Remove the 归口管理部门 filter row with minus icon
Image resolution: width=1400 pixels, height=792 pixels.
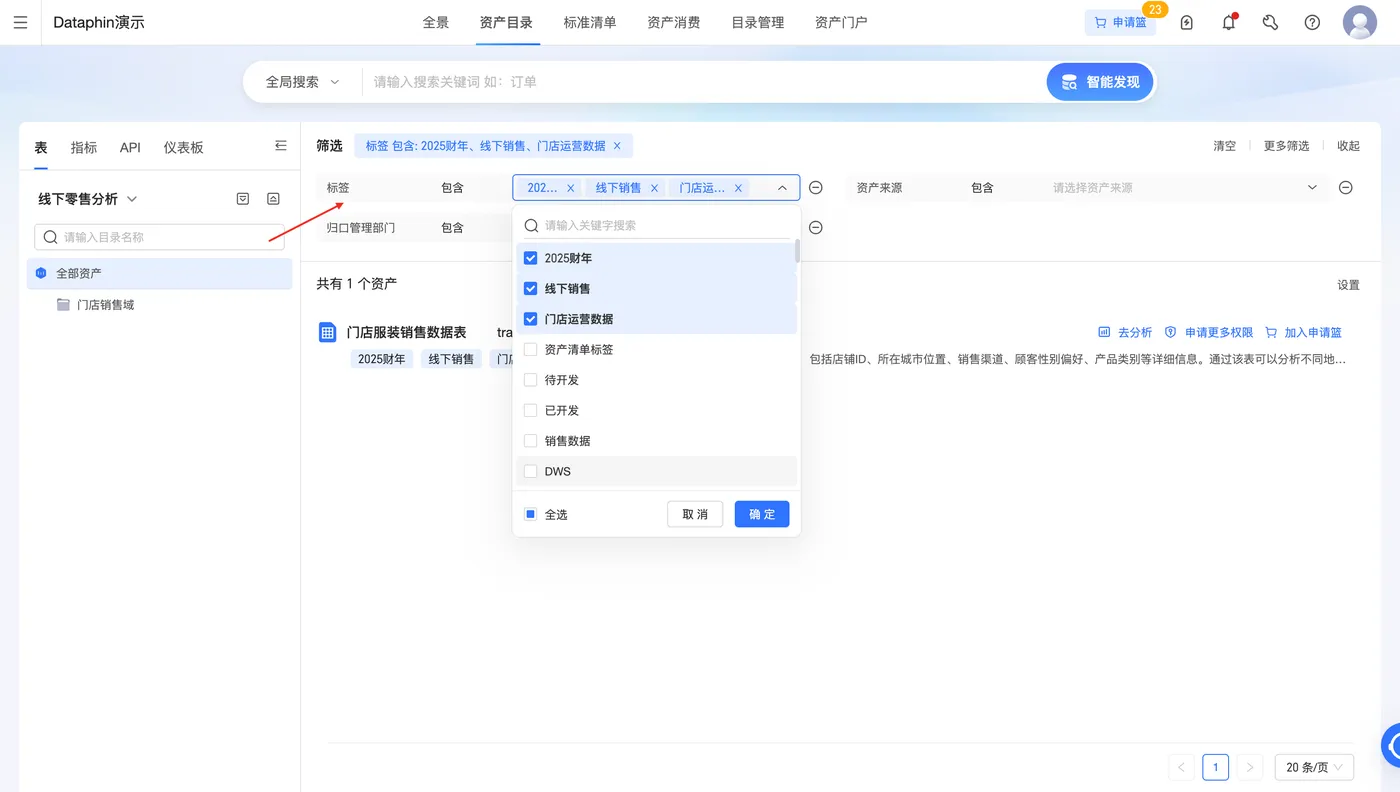816,228
